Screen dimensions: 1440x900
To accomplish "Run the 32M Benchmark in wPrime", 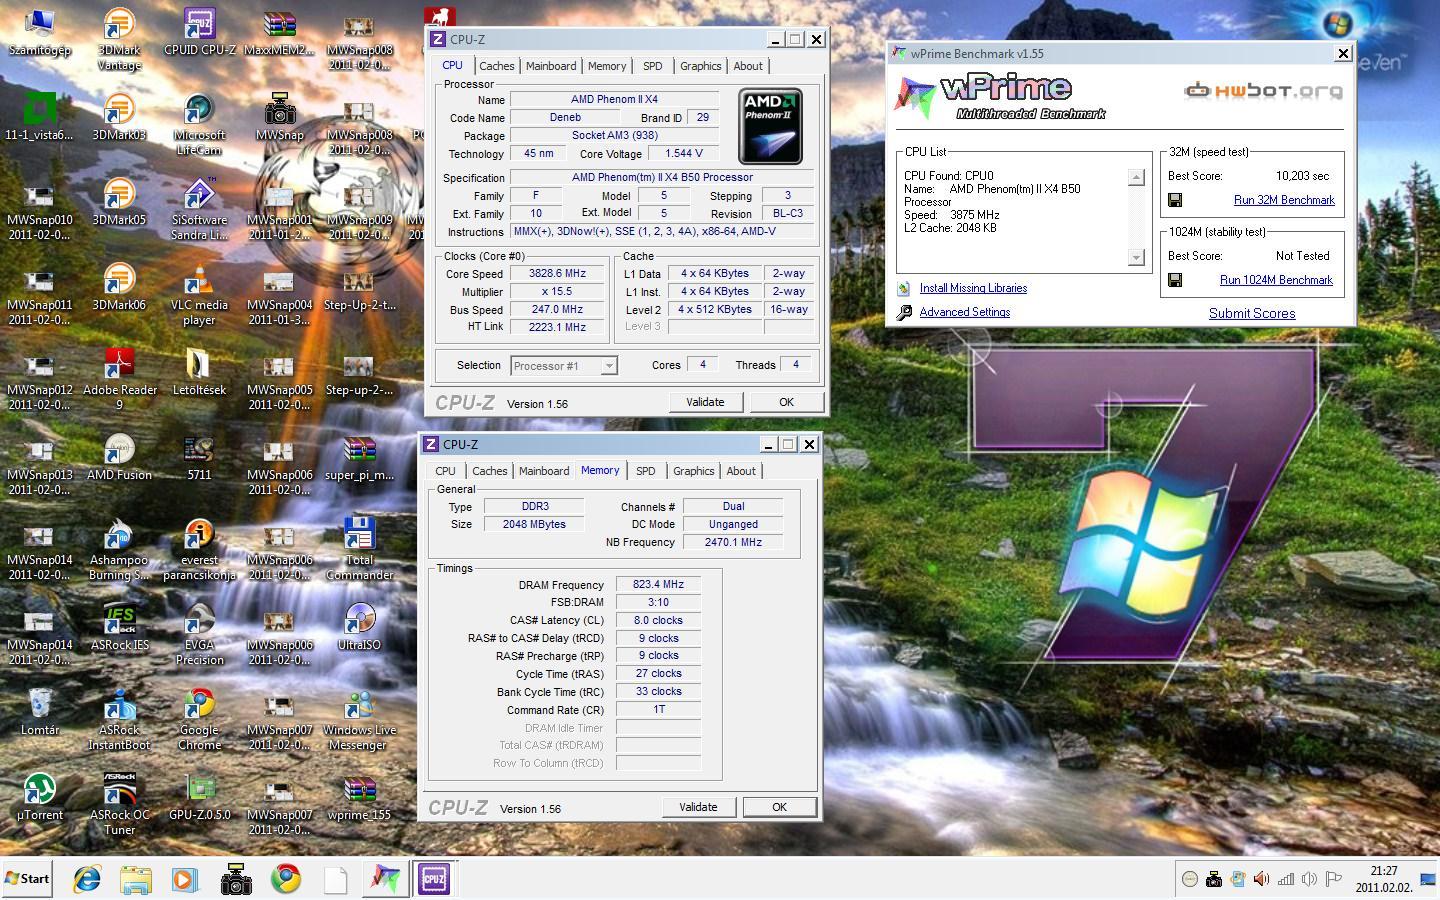I will click(x=1284, y=200).
